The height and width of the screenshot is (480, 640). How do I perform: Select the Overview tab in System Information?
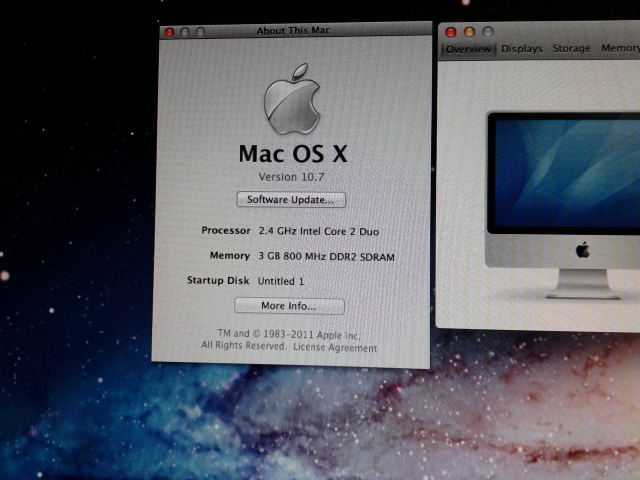coord(469,49)
